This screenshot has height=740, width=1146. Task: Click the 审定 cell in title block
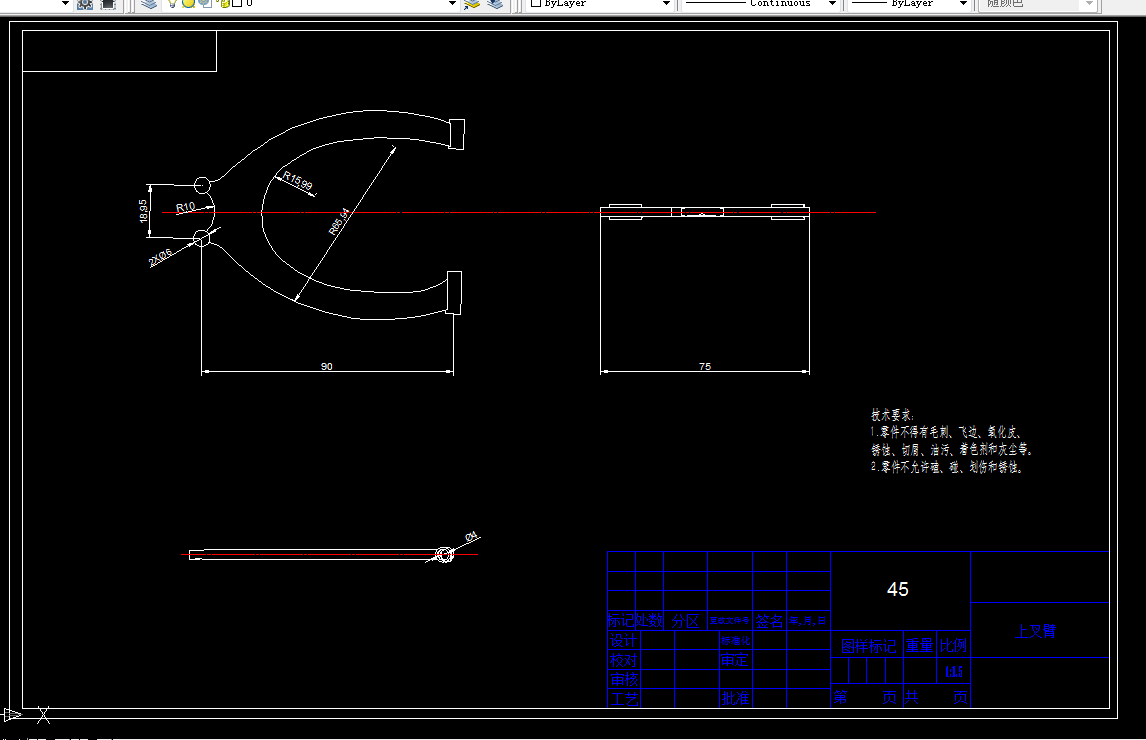pyautogui.click(x=735, y=660)
